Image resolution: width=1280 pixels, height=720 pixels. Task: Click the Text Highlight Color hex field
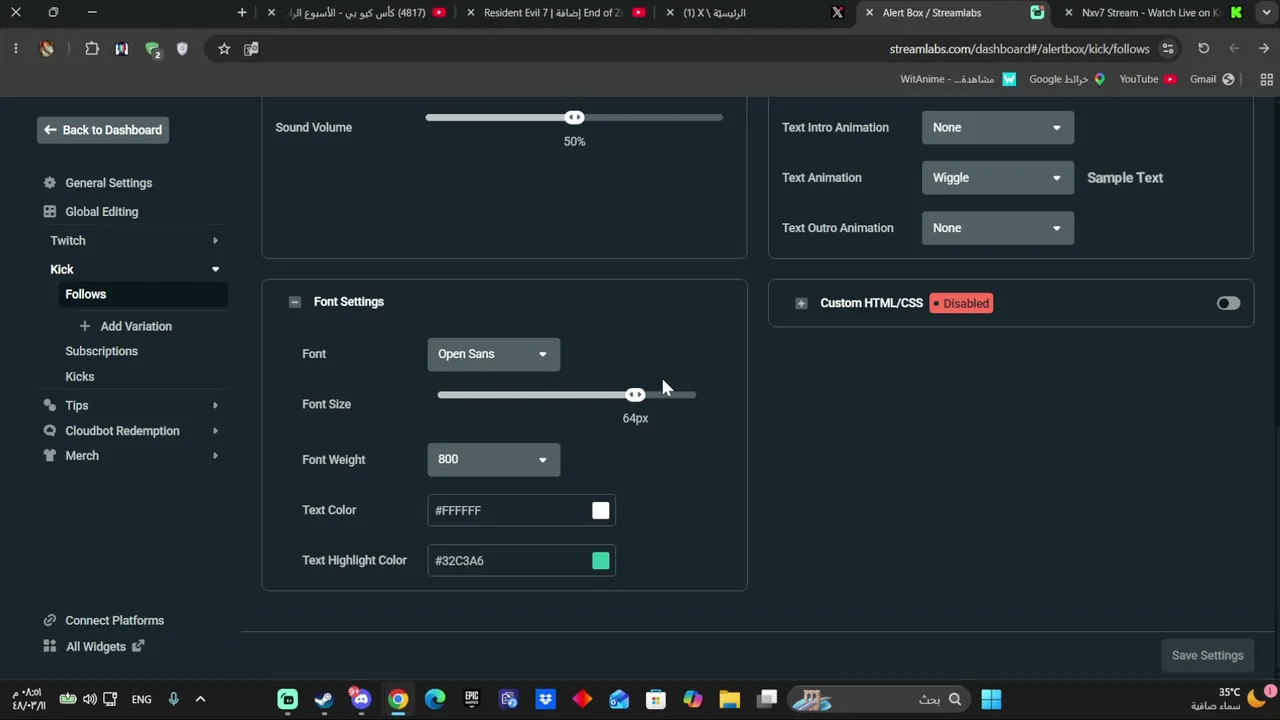click(508, 561)
